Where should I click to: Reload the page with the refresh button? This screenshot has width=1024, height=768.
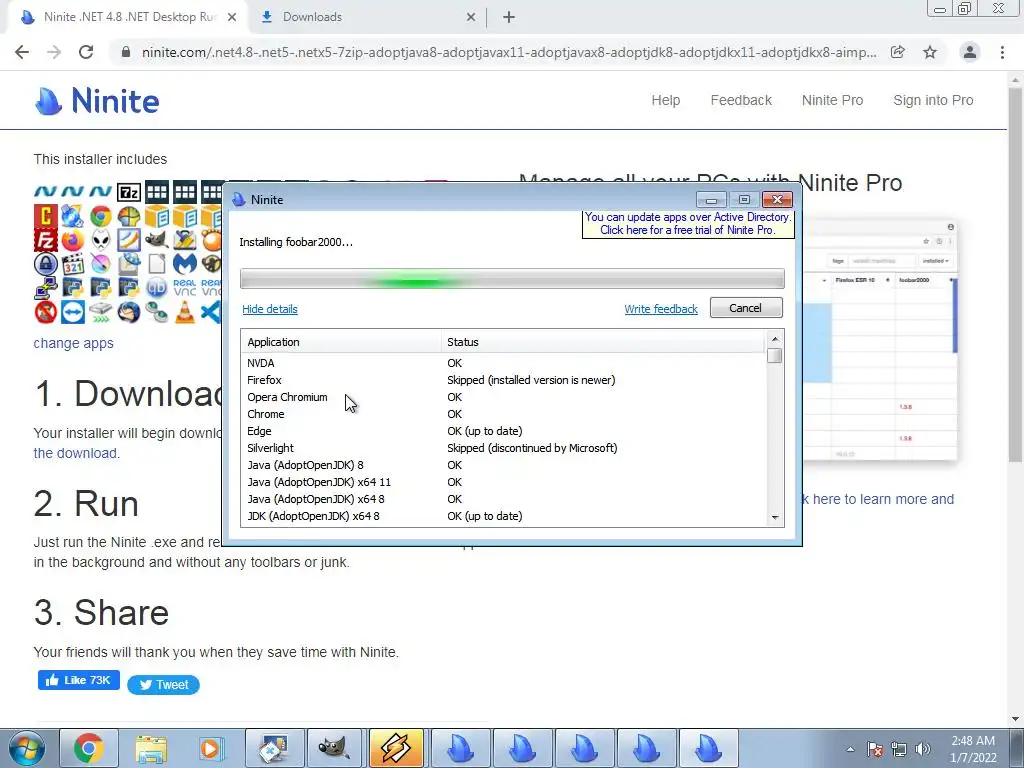86,52
